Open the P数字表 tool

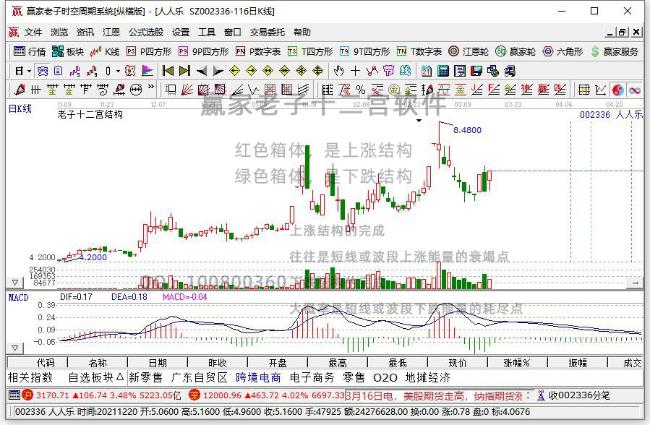(x=258, y=51)
